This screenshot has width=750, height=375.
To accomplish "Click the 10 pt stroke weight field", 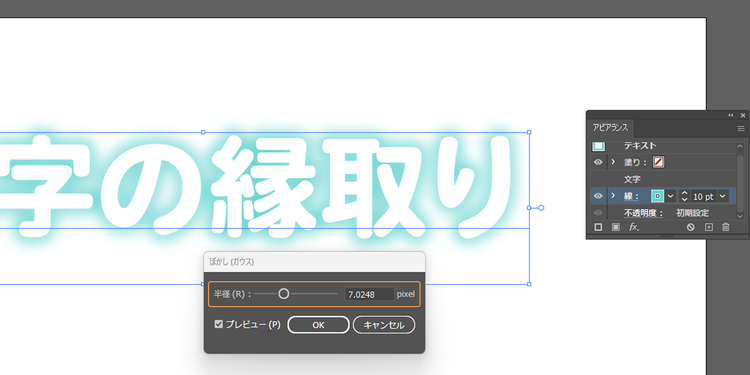I will [703, 196].
